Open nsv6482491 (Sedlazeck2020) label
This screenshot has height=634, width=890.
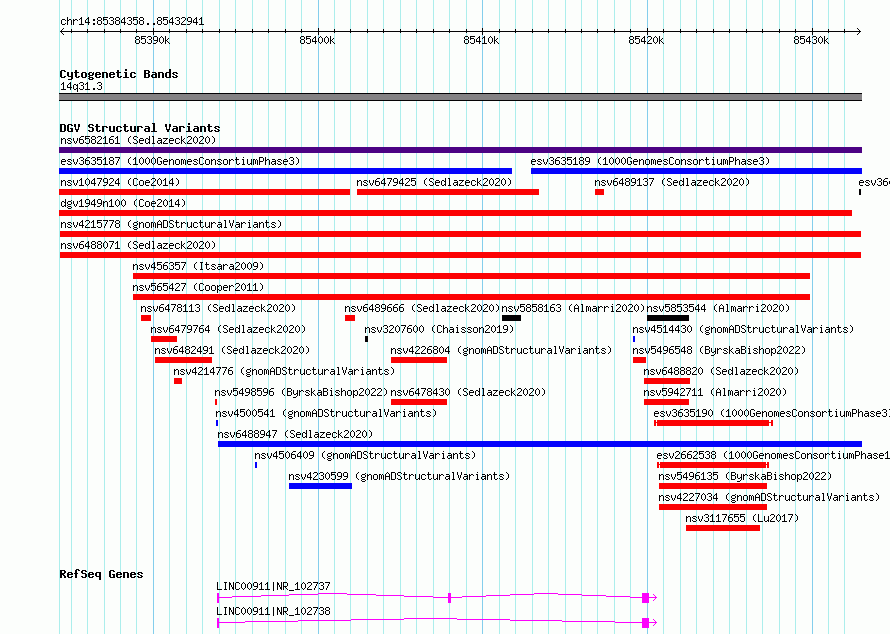click(x=232, y=350)
